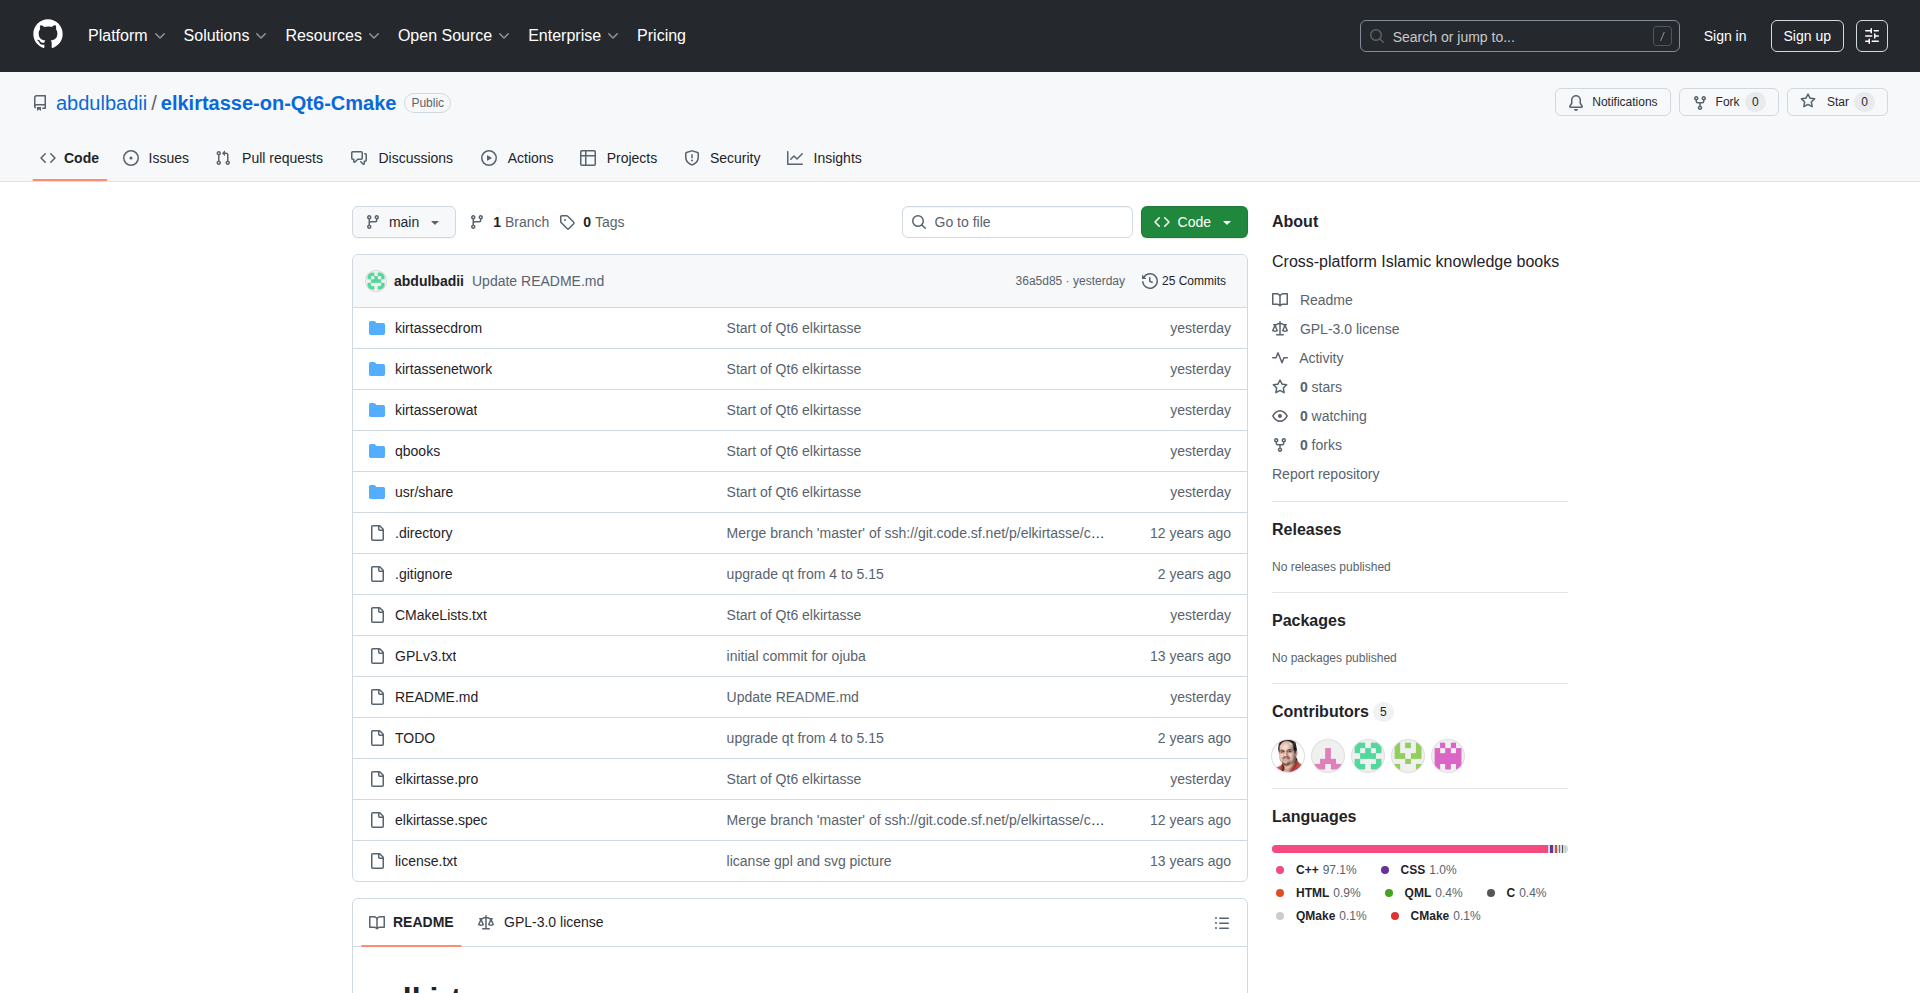Open the main branch dropdown
The width and height of the screenshot is (1920, 993).
pyautogui.click(x=403, y=222)
